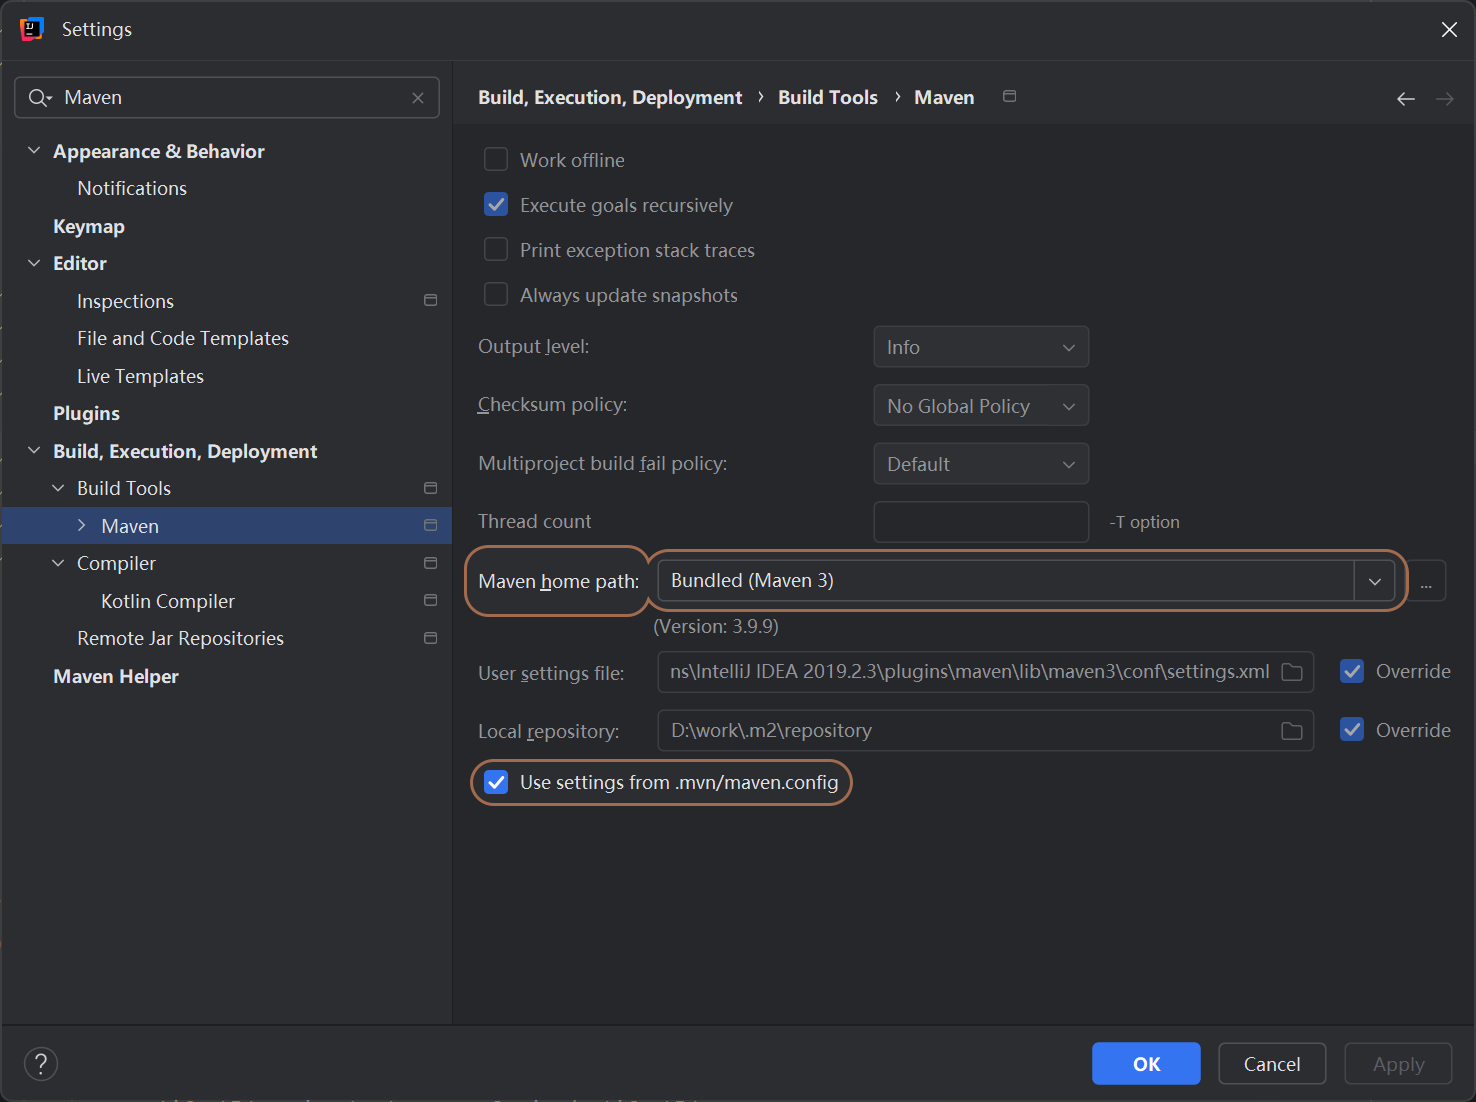Collapse the Compiler node
Viewport: 1476px width, 1102px height.
[58, 563]
